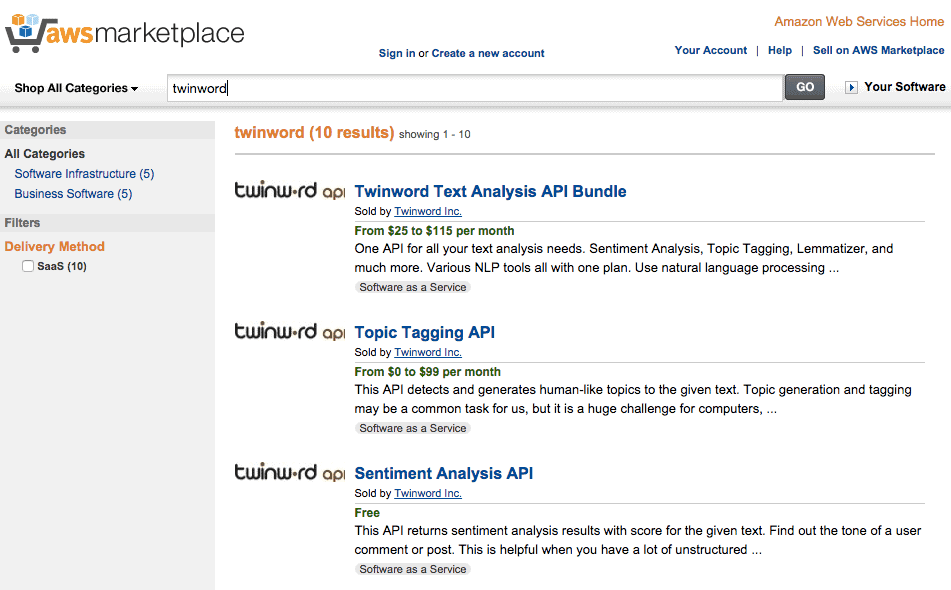The image size is (951, 590).
Task: Filter by Software Infrastructure (5) category
Action: [84, 174]
